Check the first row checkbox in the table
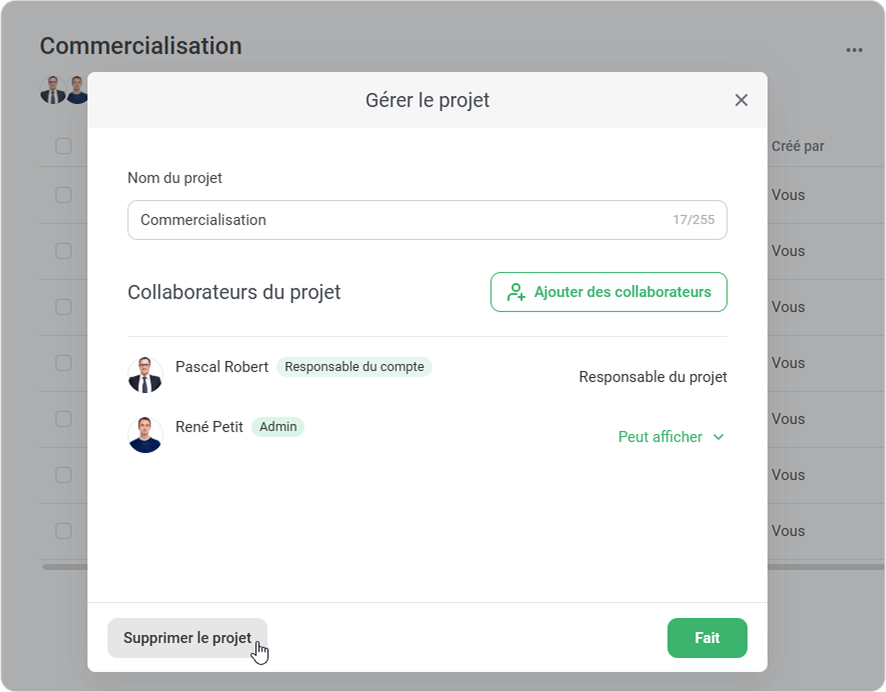The height and width of the screenshot is (692, 886). pyautogui.click(x=63, y=195)
